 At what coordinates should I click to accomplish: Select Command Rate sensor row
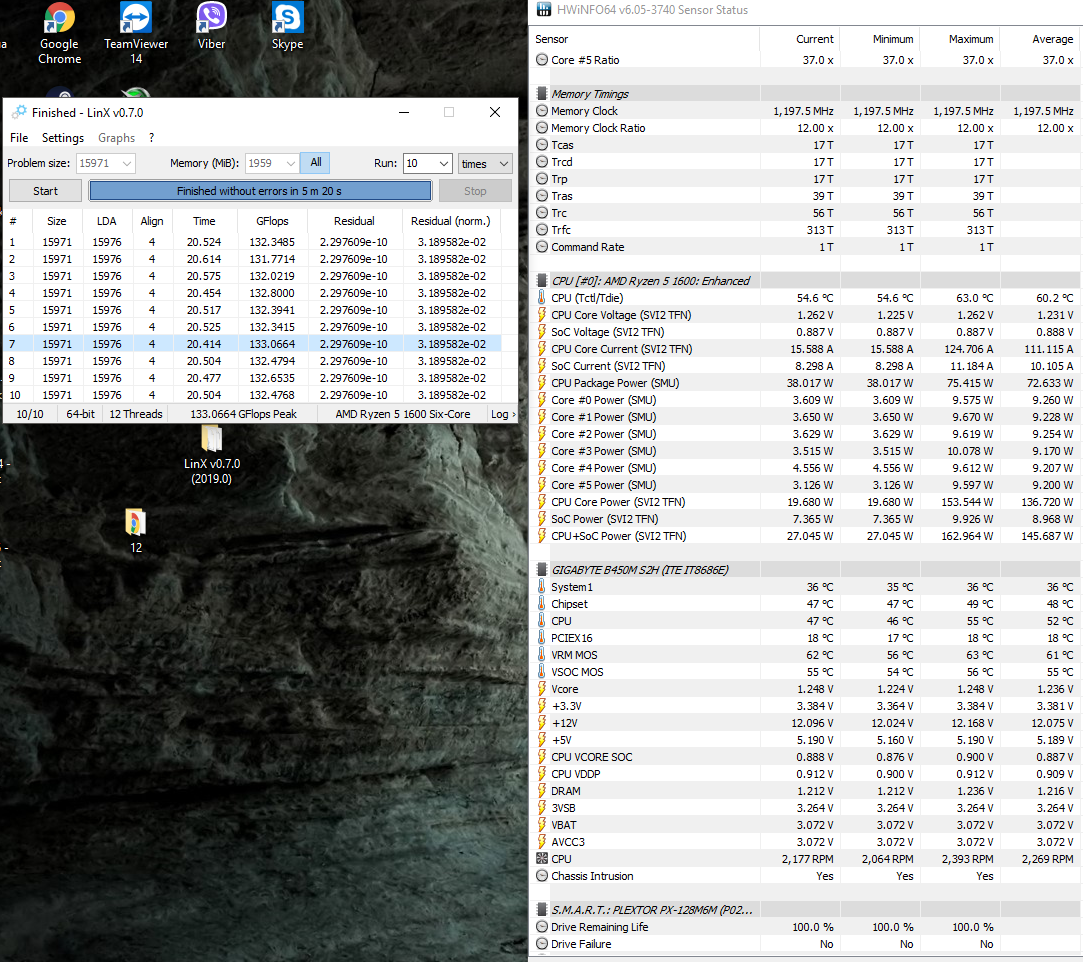click(x=805, y=247)
